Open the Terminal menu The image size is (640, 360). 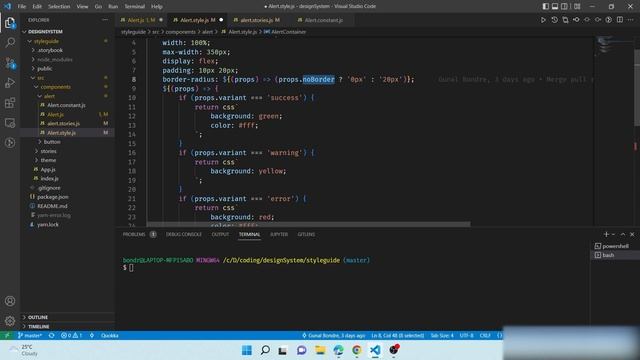point(134,7)
